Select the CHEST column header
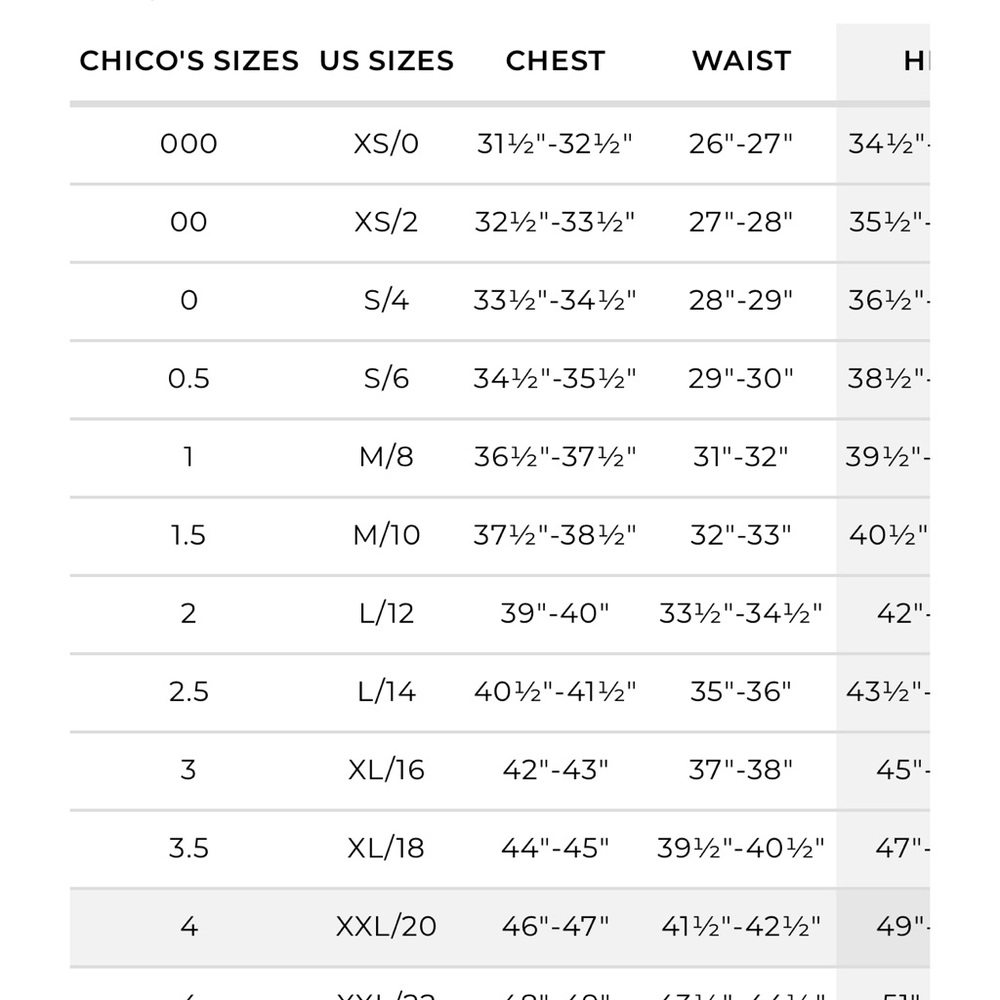 tap(555, 61)
